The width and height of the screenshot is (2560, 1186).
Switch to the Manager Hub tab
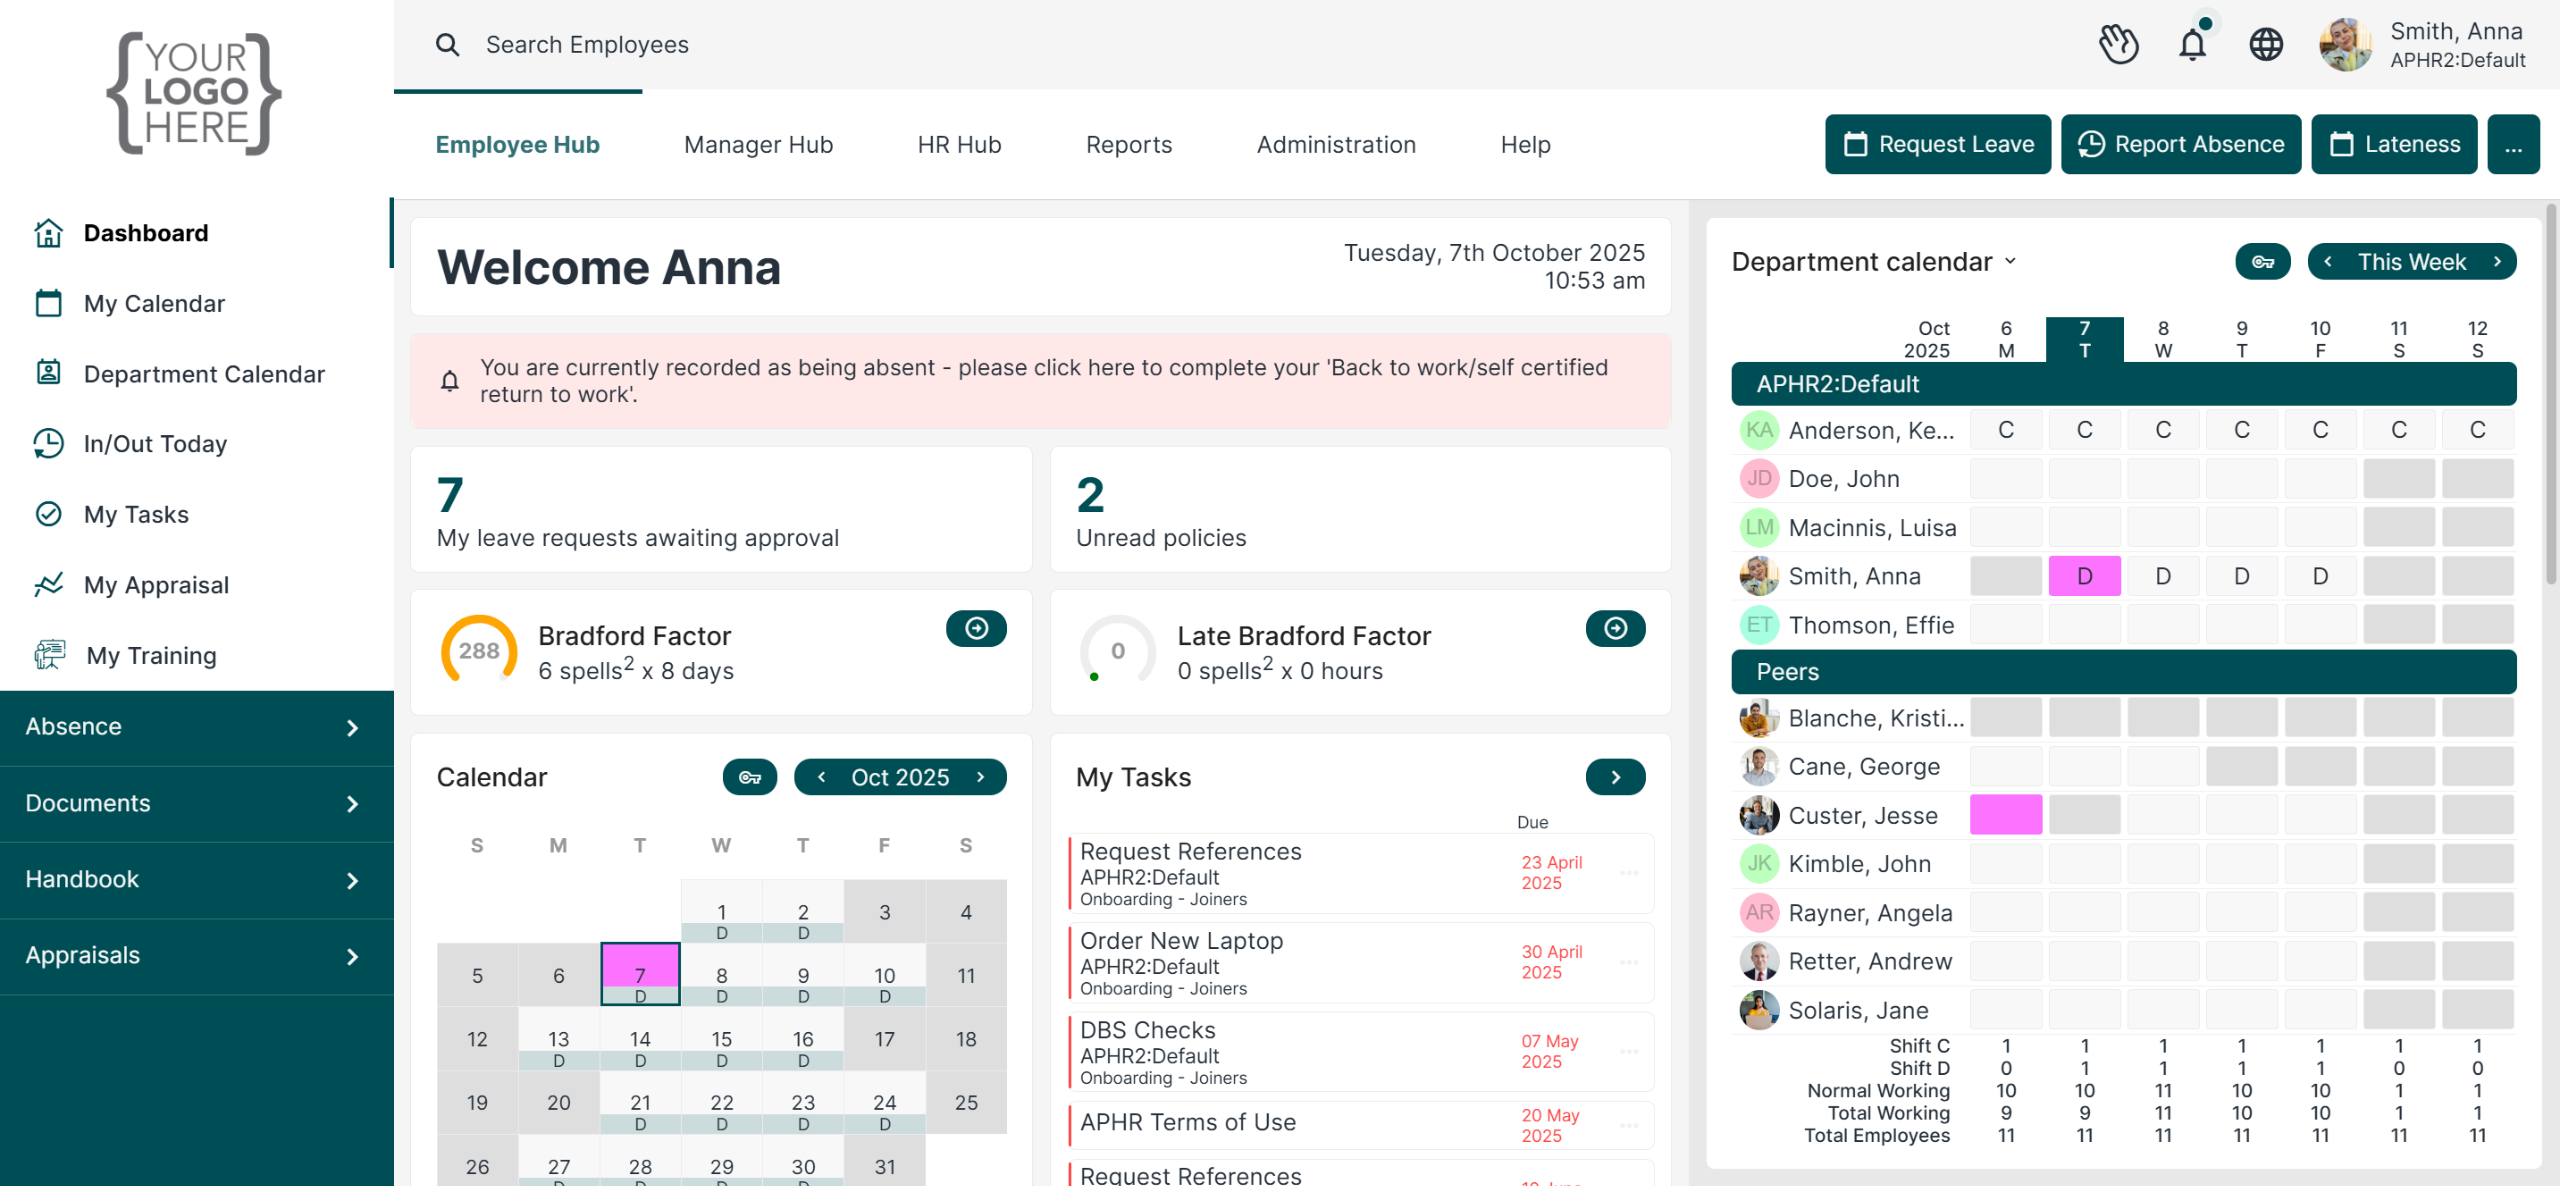coord(758,145)
